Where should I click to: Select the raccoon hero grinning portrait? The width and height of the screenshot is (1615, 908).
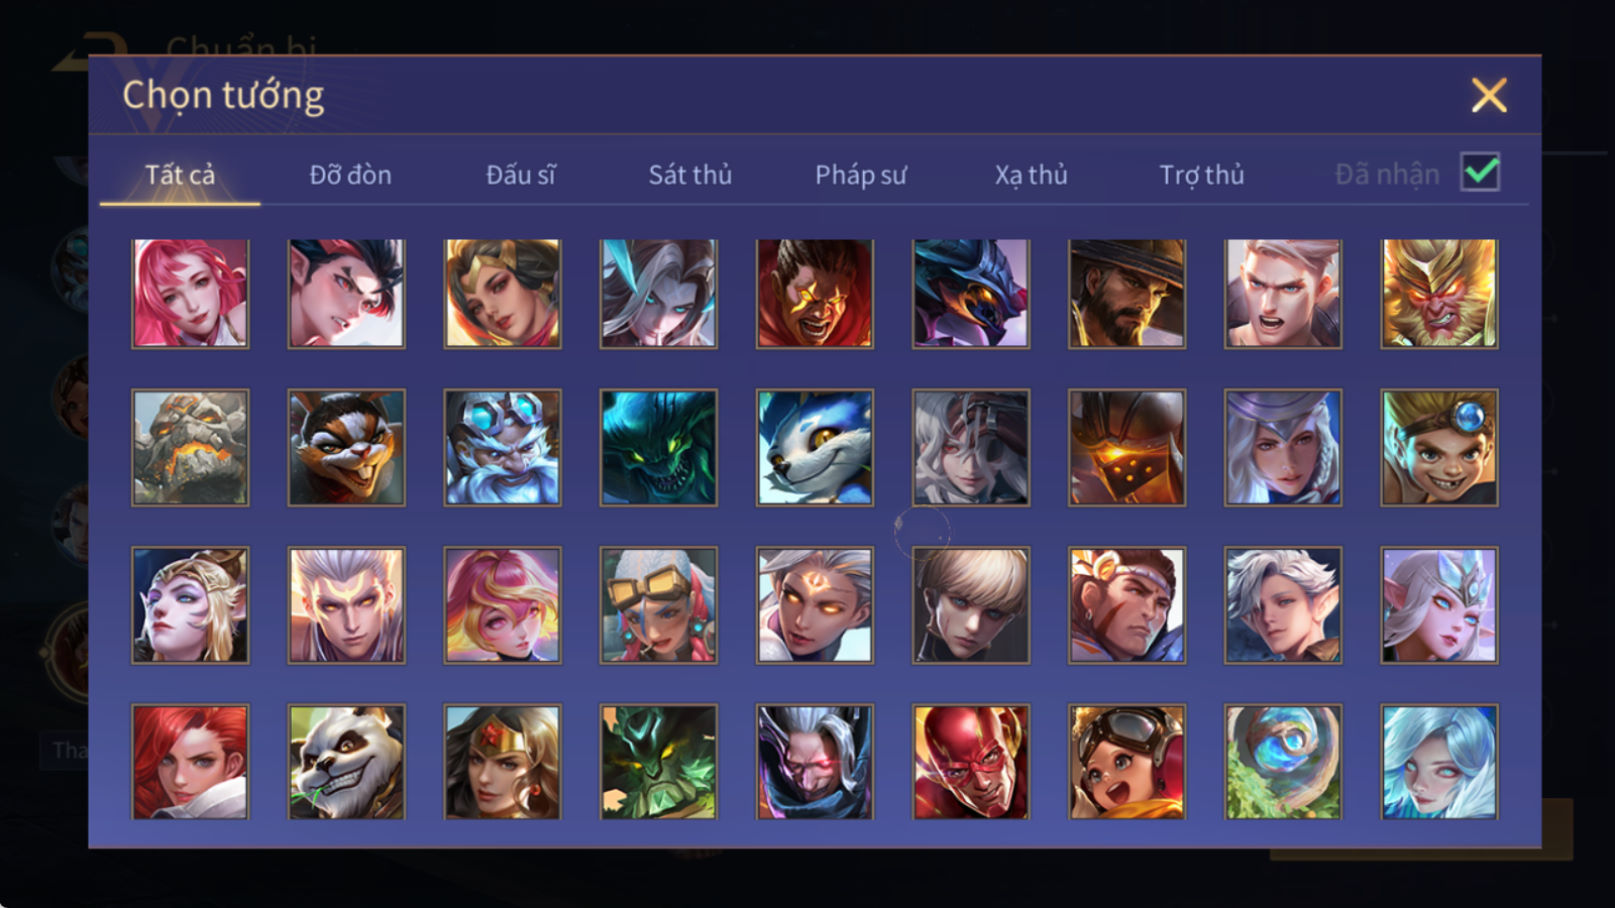[x=346, y=447]
